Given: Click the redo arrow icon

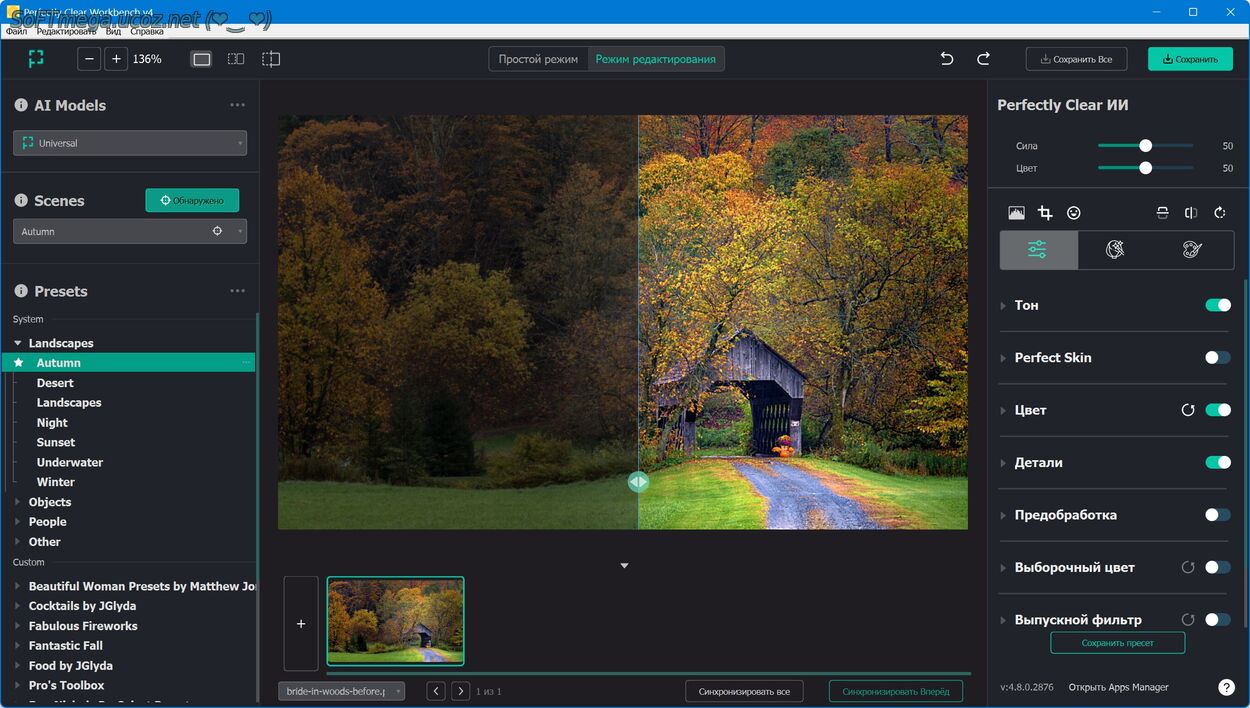Looking at the screenshot, I should [x=983, y=59].
